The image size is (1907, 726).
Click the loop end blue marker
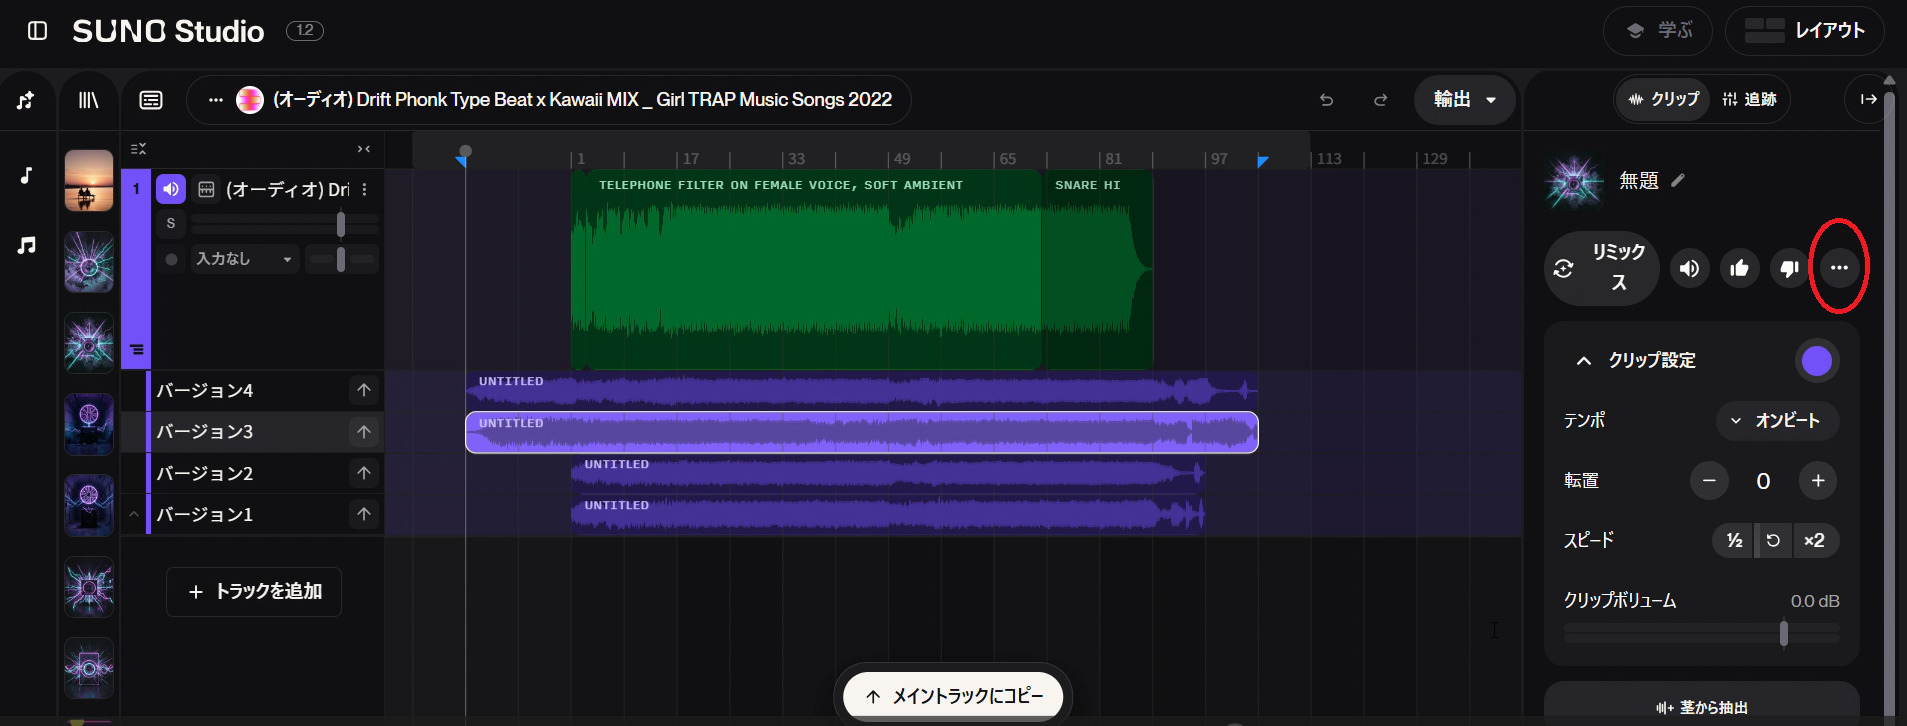pos(1263,161)
